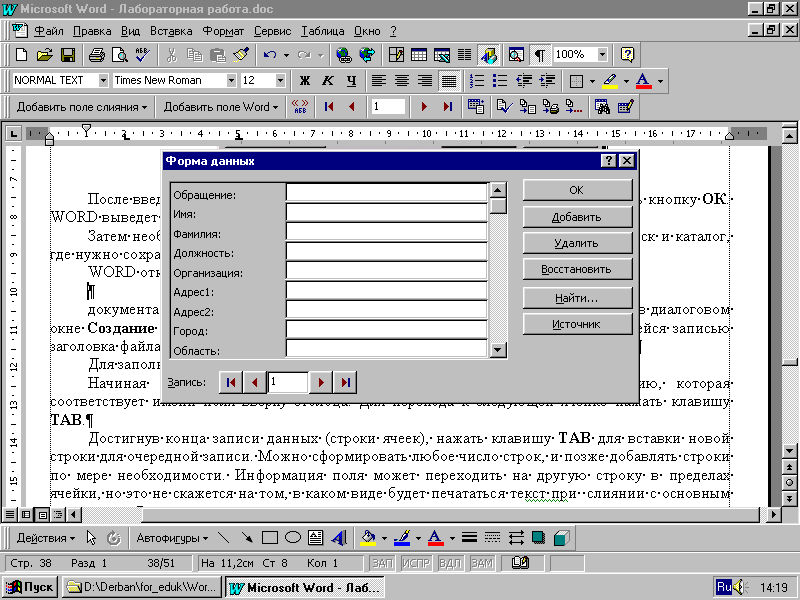This screenshot has width=800, height=600.
Task: Toggle underline formatting (Ч)
Action: tap(351, 81)
